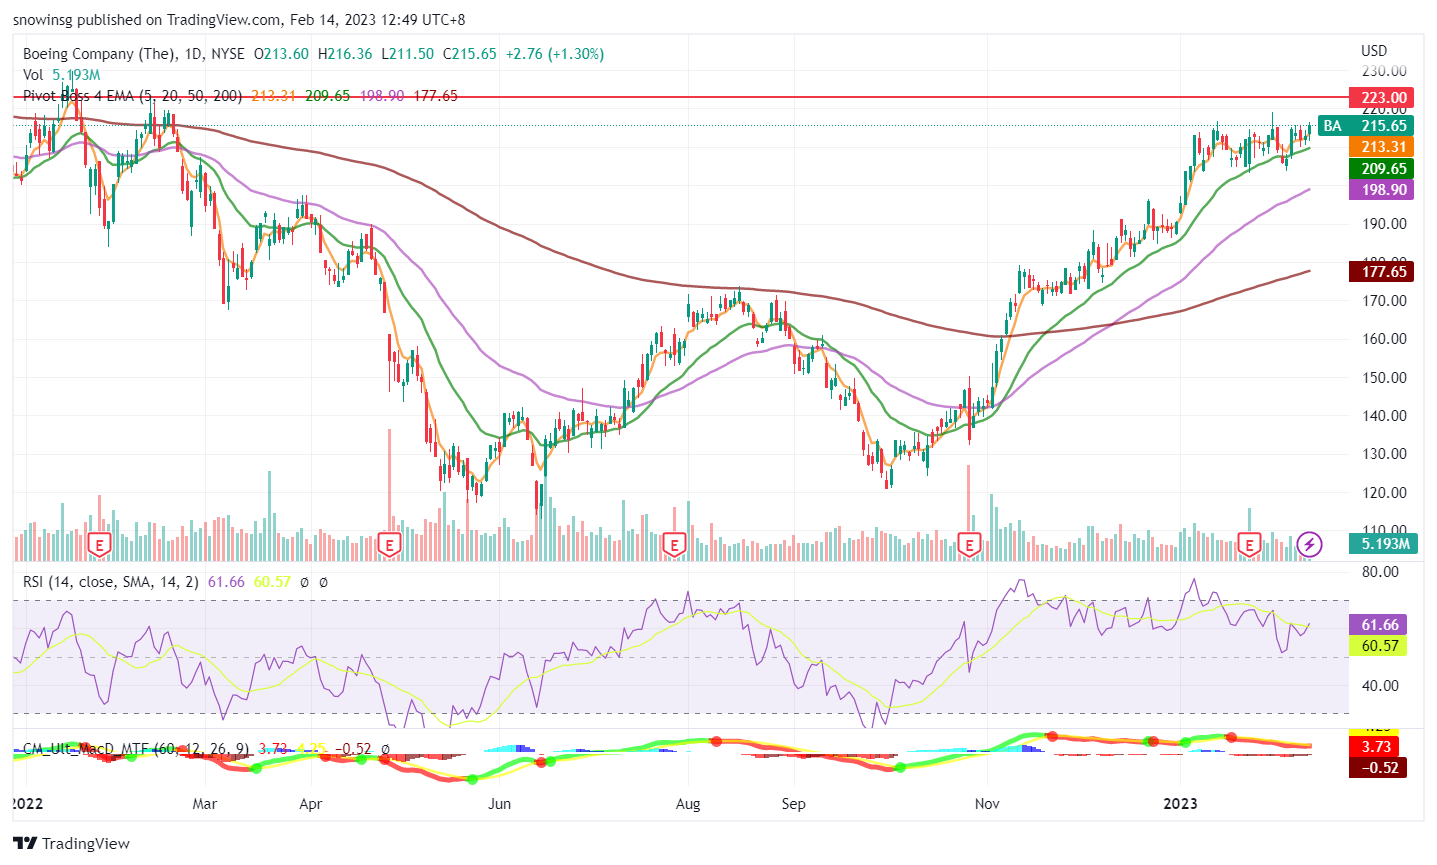The image size is (1437, 865).
Task: Click the purple lightning bolt event icon
Action: (1309, 545)
